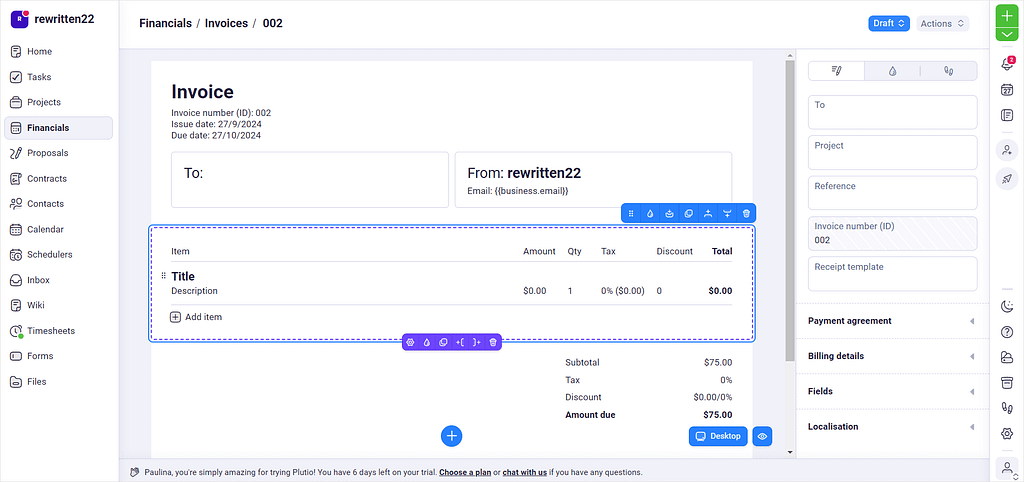Open the settings gear in the purple toolbar
The height and width of the screenshot is (482, 1024).
tap(410, 342)
